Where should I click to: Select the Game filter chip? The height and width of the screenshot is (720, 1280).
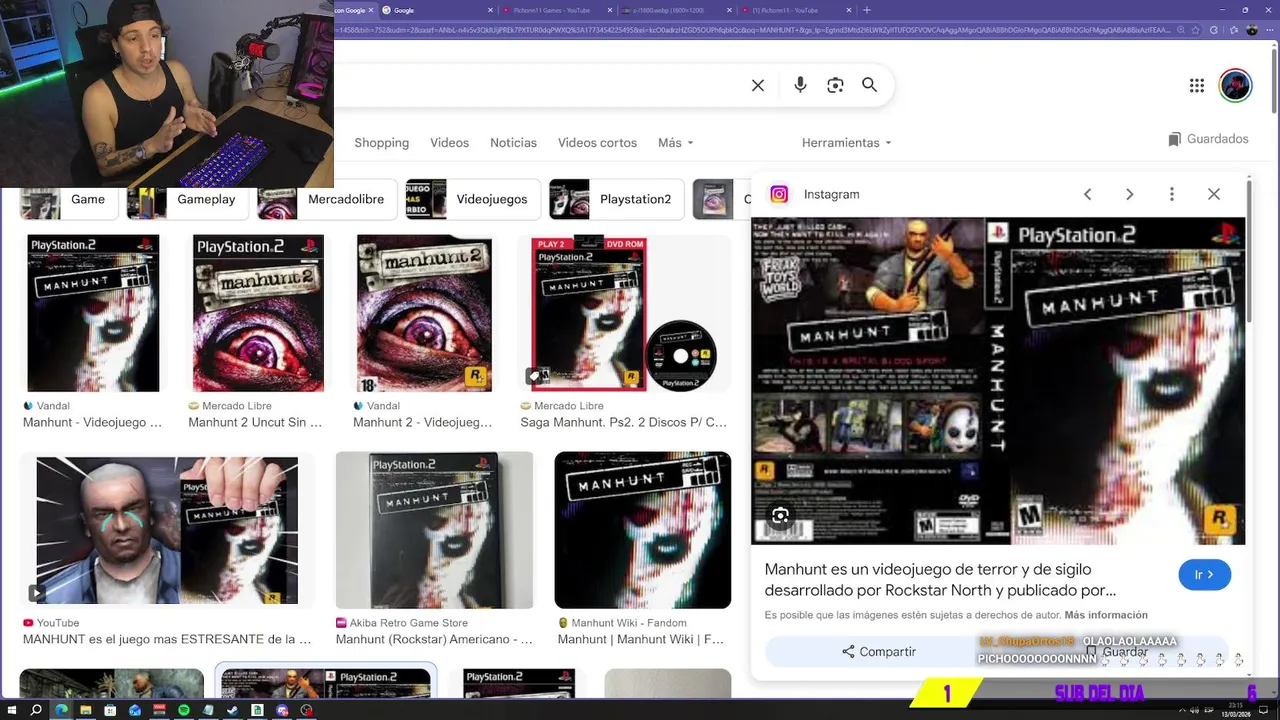pyautogui.click(x=69, y=199)
